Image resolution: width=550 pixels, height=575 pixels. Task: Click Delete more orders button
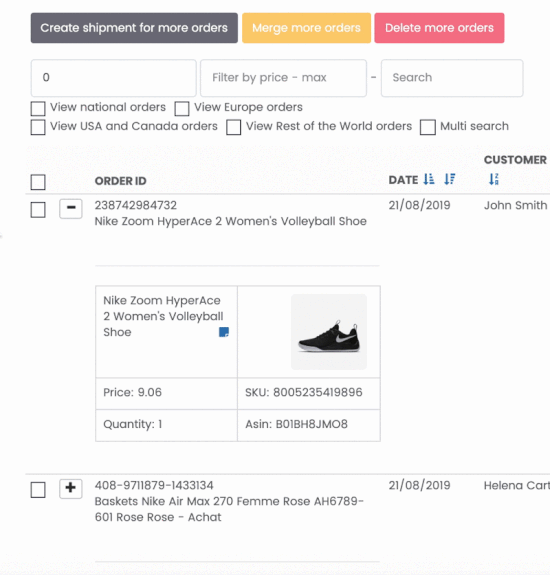tap(439, 28)
